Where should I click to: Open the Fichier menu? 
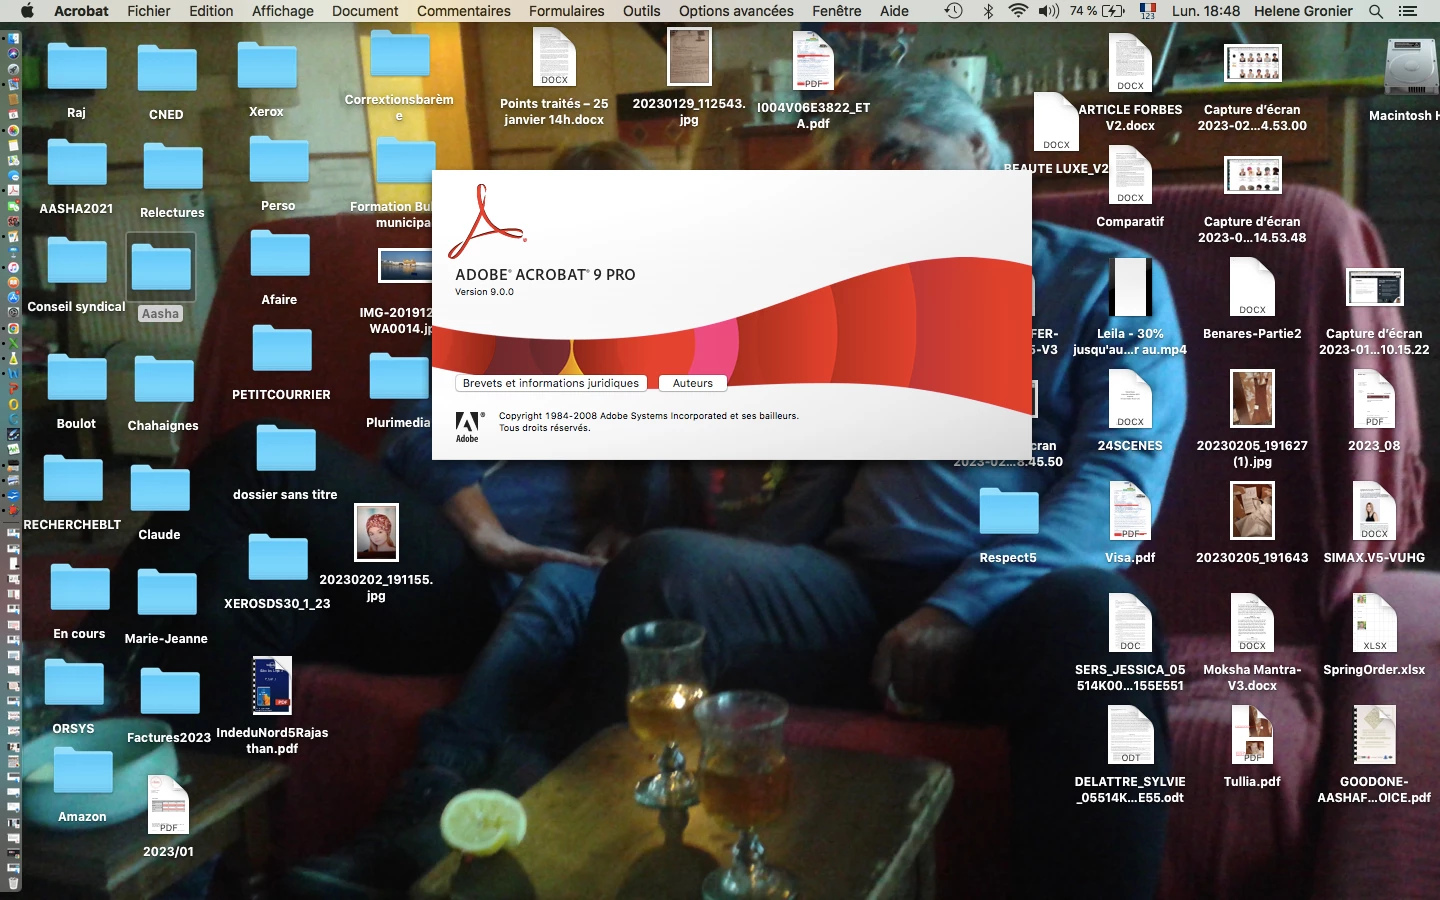click(x=149, y=11)
